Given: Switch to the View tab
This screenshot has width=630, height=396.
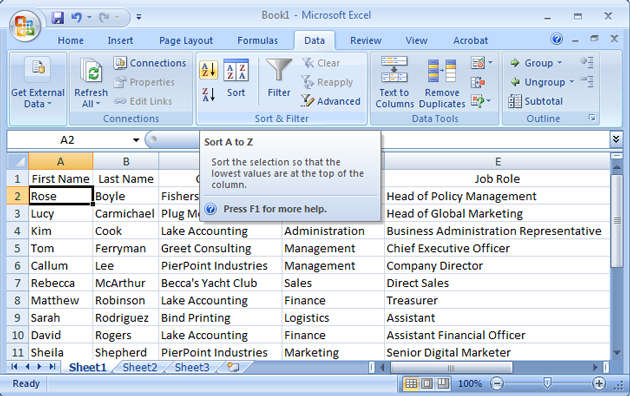Looking at the screenshot, I should click(x=416, y=41).
